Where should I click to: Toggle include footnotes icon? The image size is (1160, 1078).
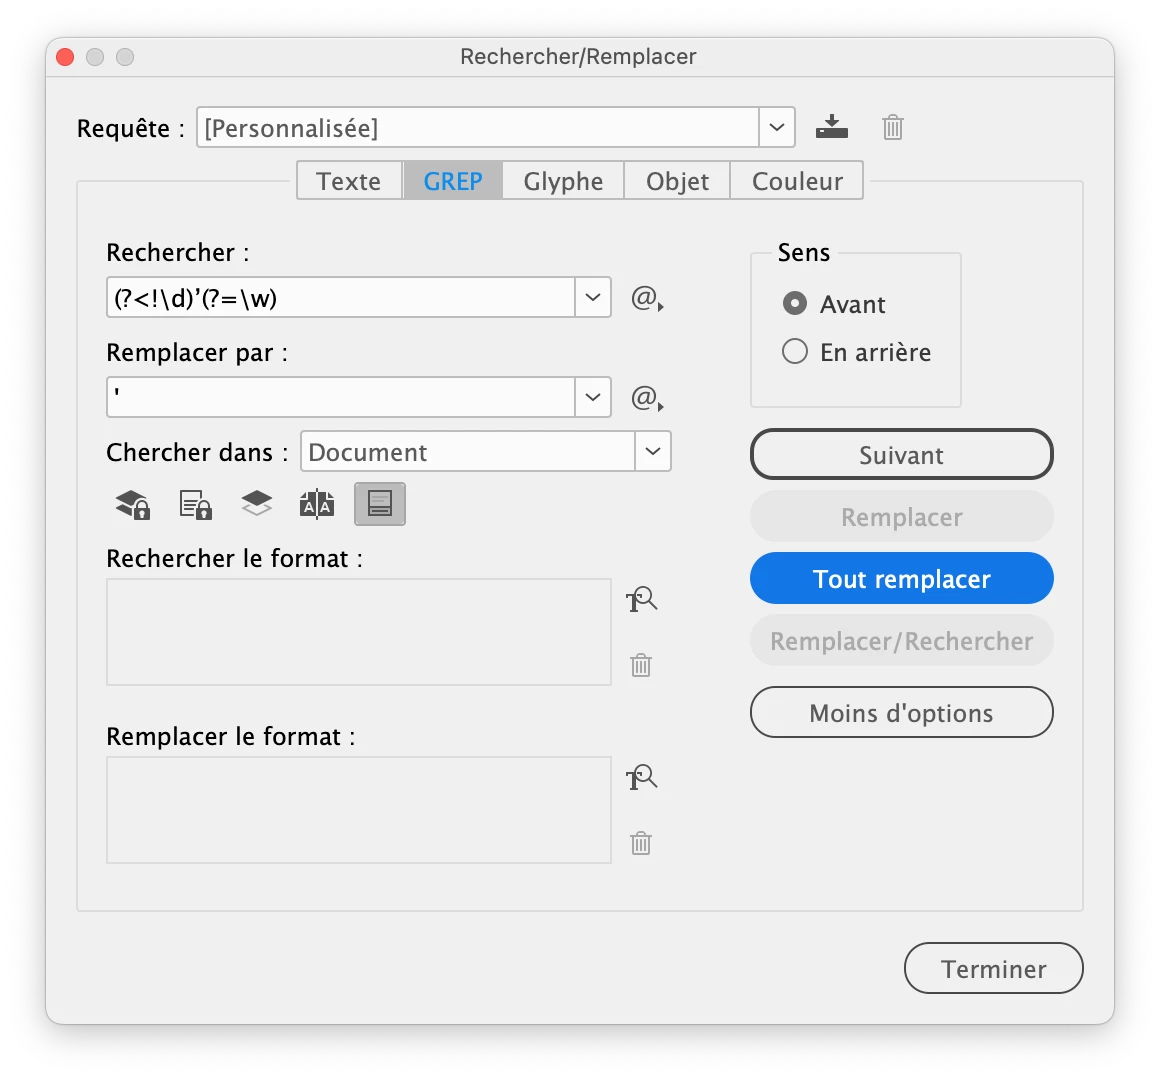point(380,504)
